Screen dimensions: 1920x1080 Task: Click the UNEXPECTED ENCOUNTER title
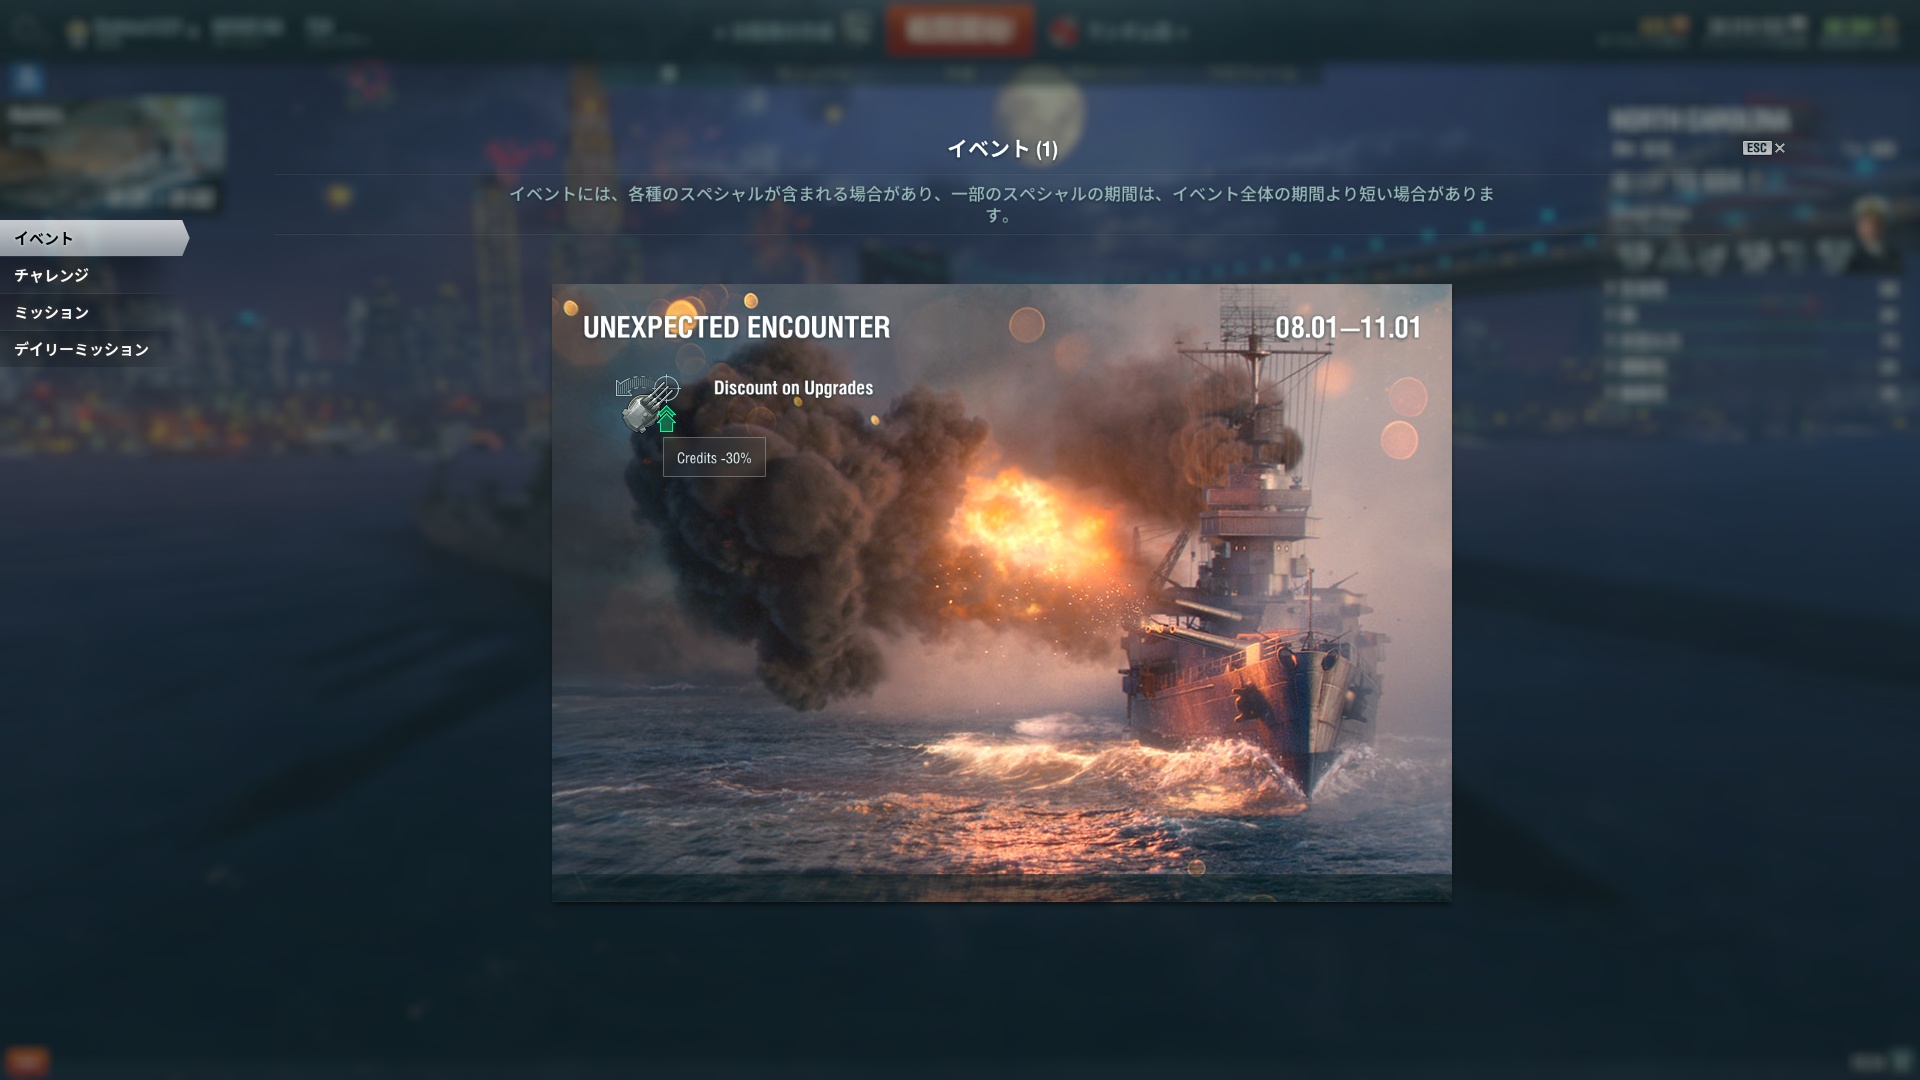point(736,327)
